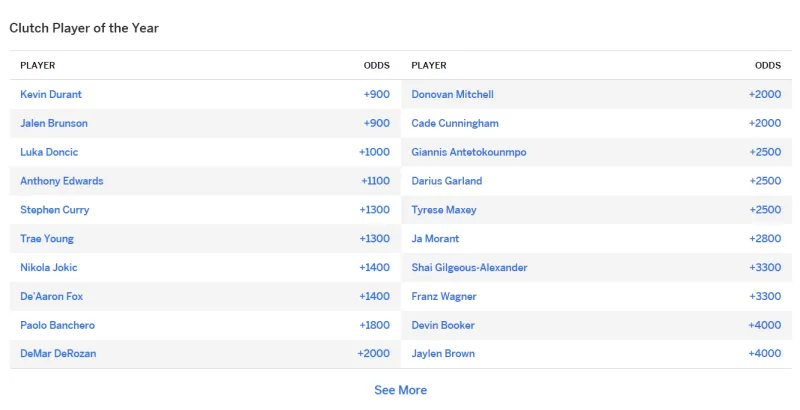Click DeMar DeRozan's name

(x=58, y=354)
